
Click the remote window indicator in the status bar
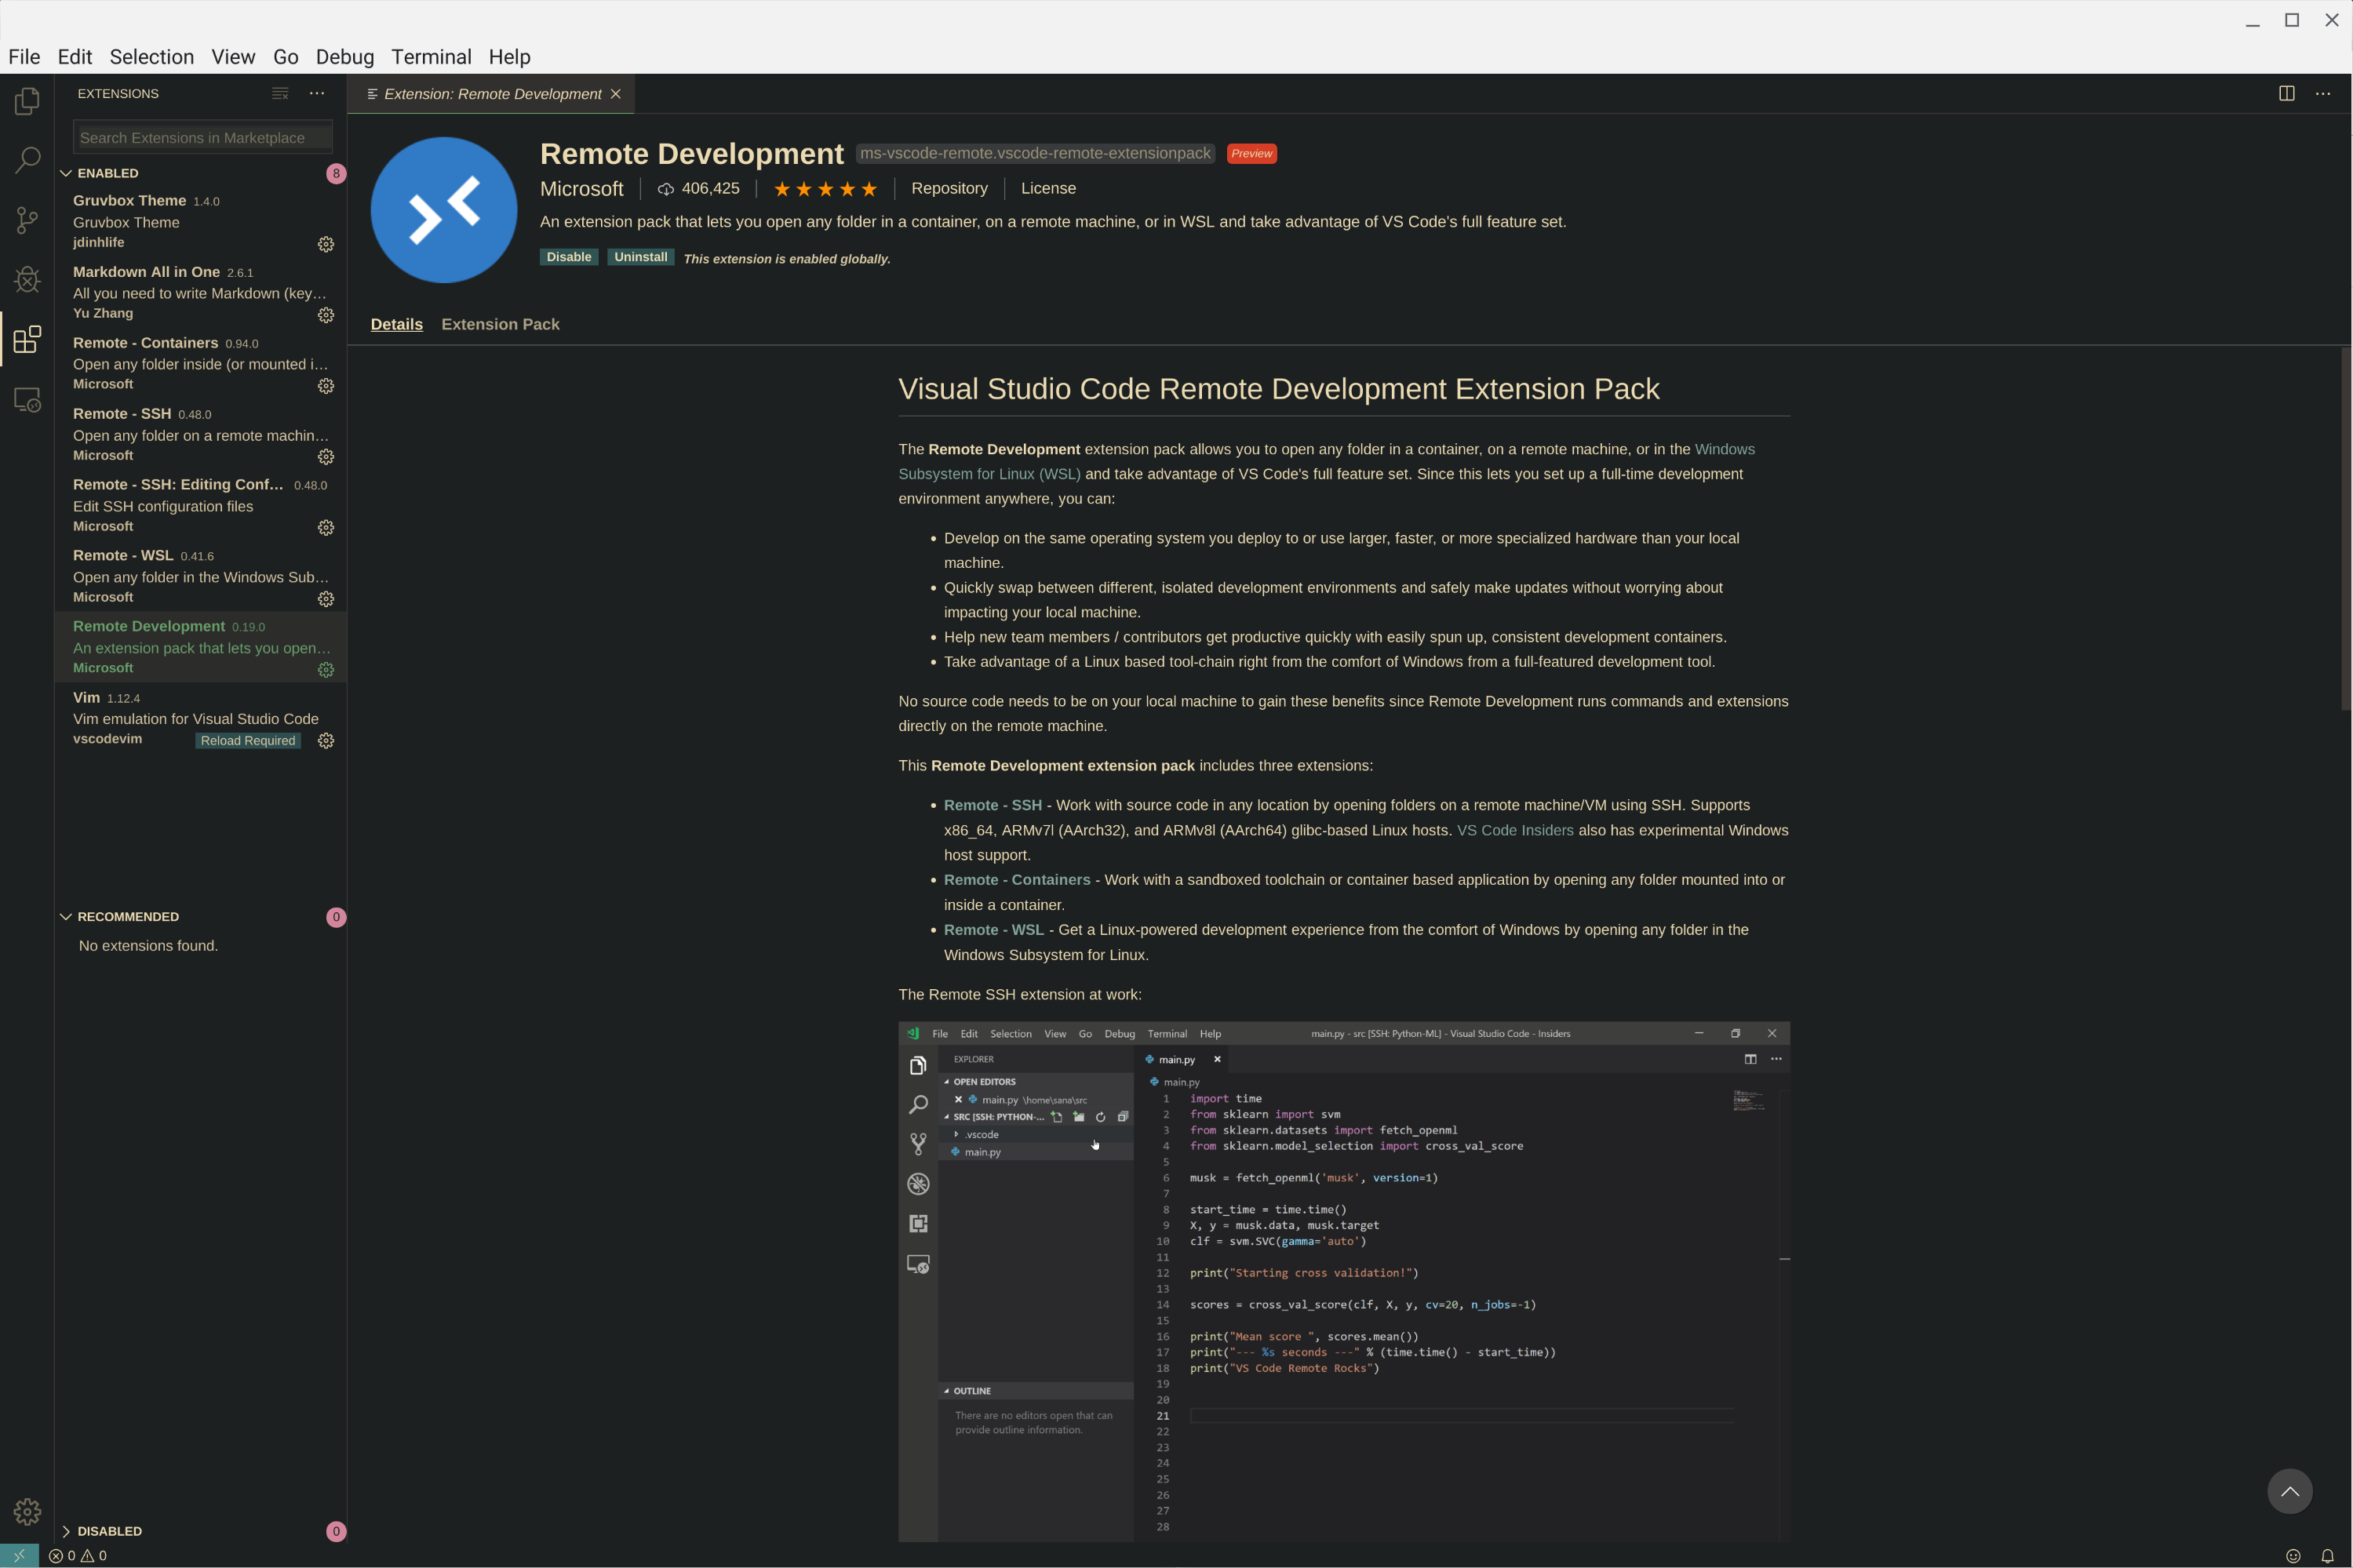pos(17,1556)
